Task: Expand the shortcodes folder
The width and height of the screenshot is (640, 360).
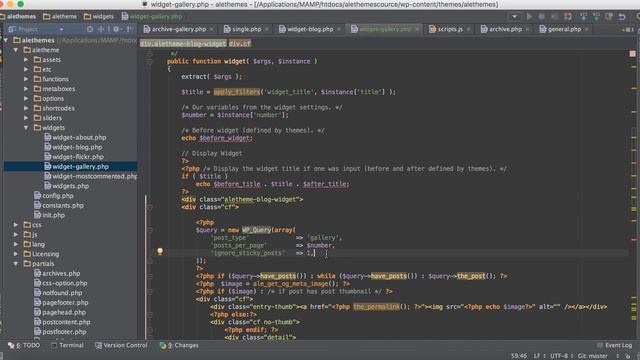Action: (x=26, y=108)
